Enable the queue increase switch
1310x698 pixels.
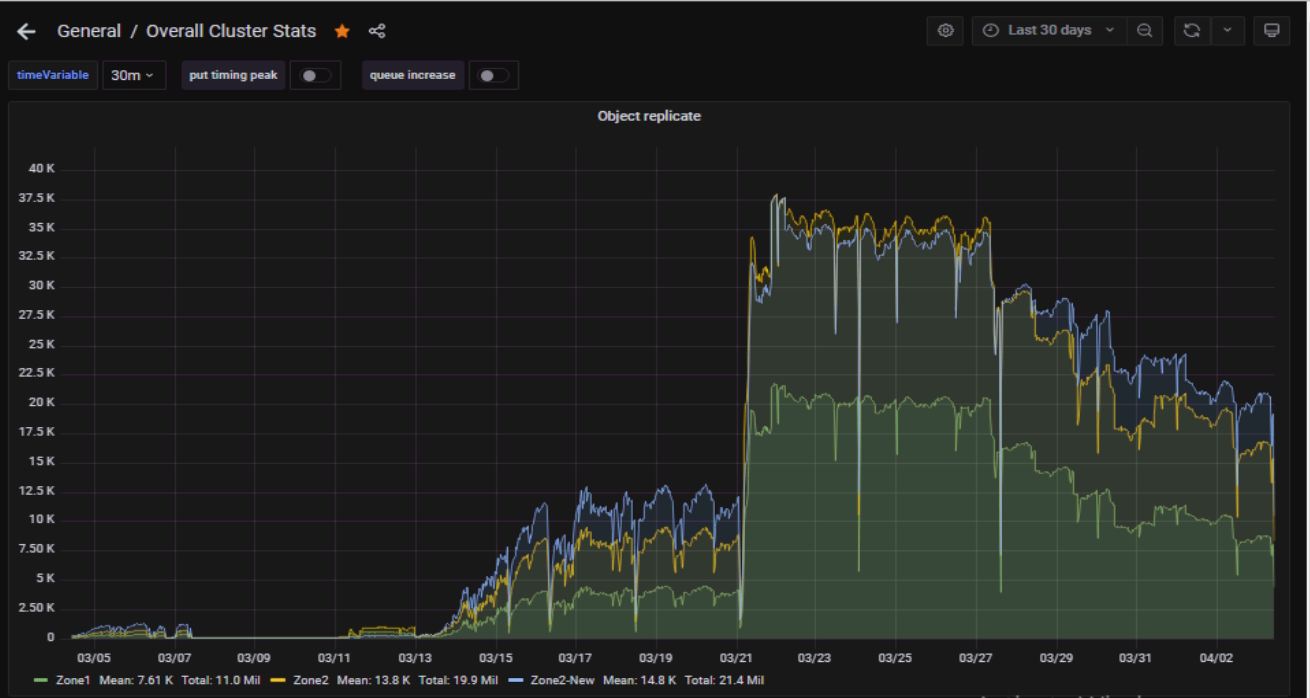click(x=493, y=75)
